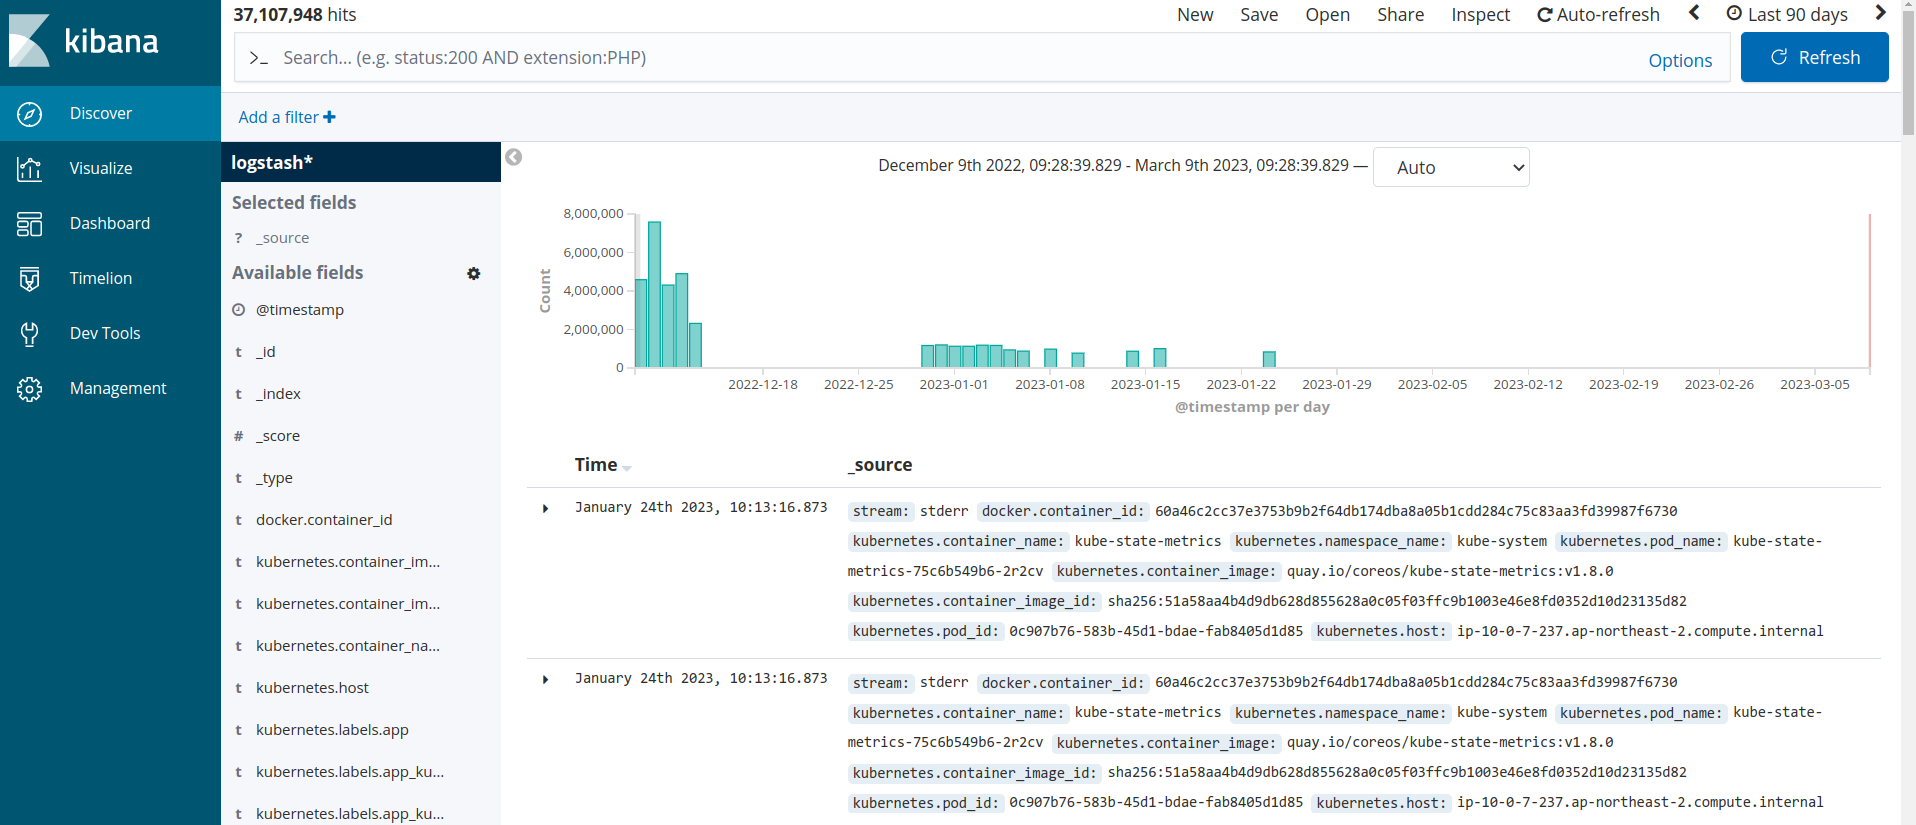Click the query prompt icon in search bar
The height and width of the screenshot is (825, 1916).
(259, 58)
